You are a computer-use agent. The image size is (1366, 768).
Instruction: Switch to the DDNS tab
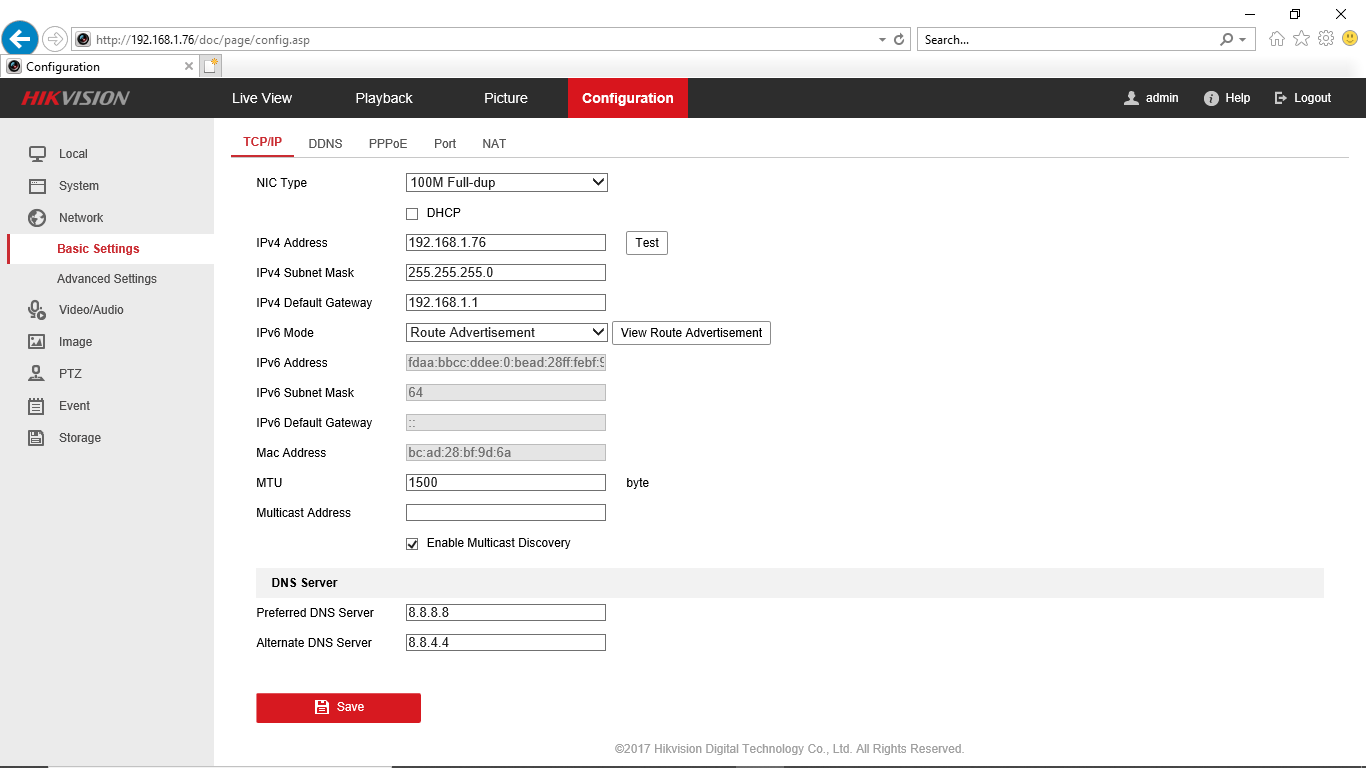(x=325, y=144)
